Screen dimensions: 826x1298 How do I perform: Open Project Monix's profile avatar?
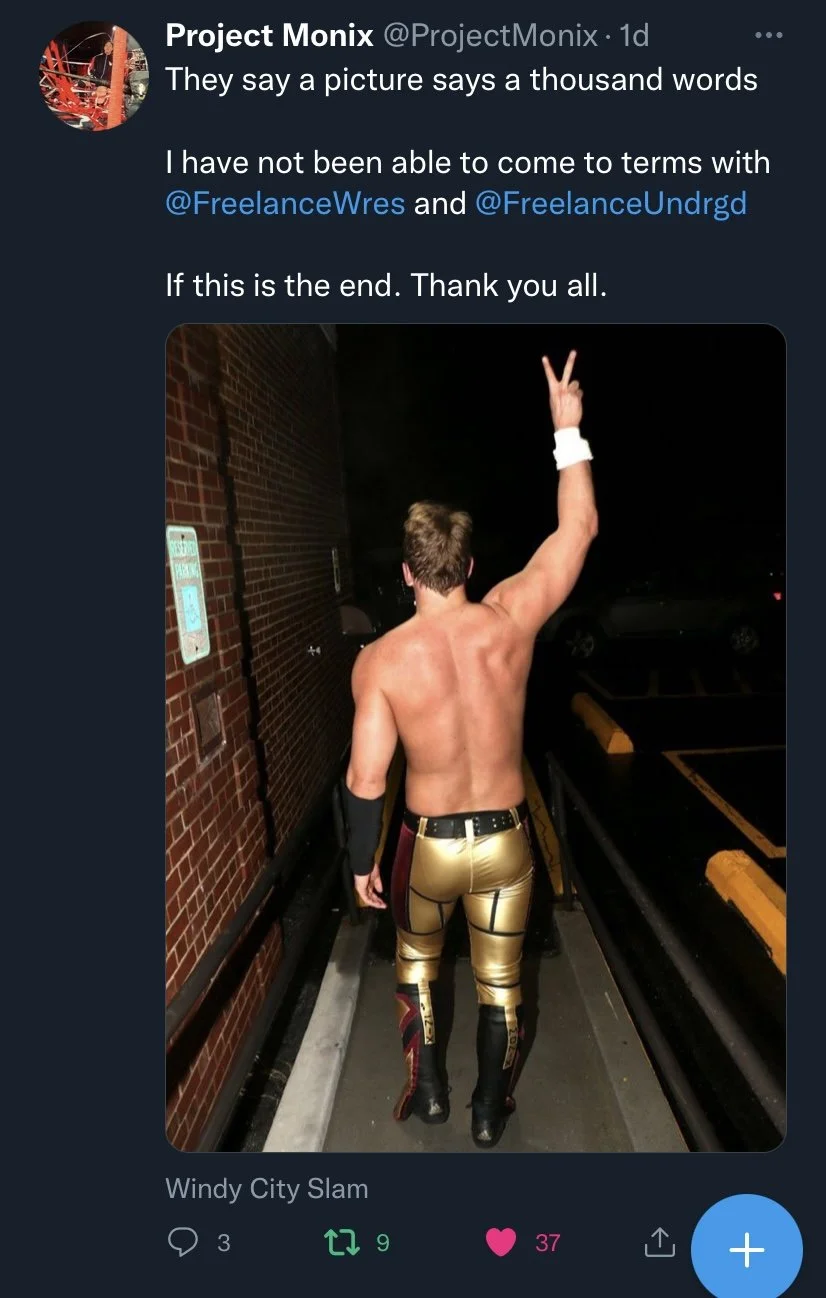coord(94,75)
